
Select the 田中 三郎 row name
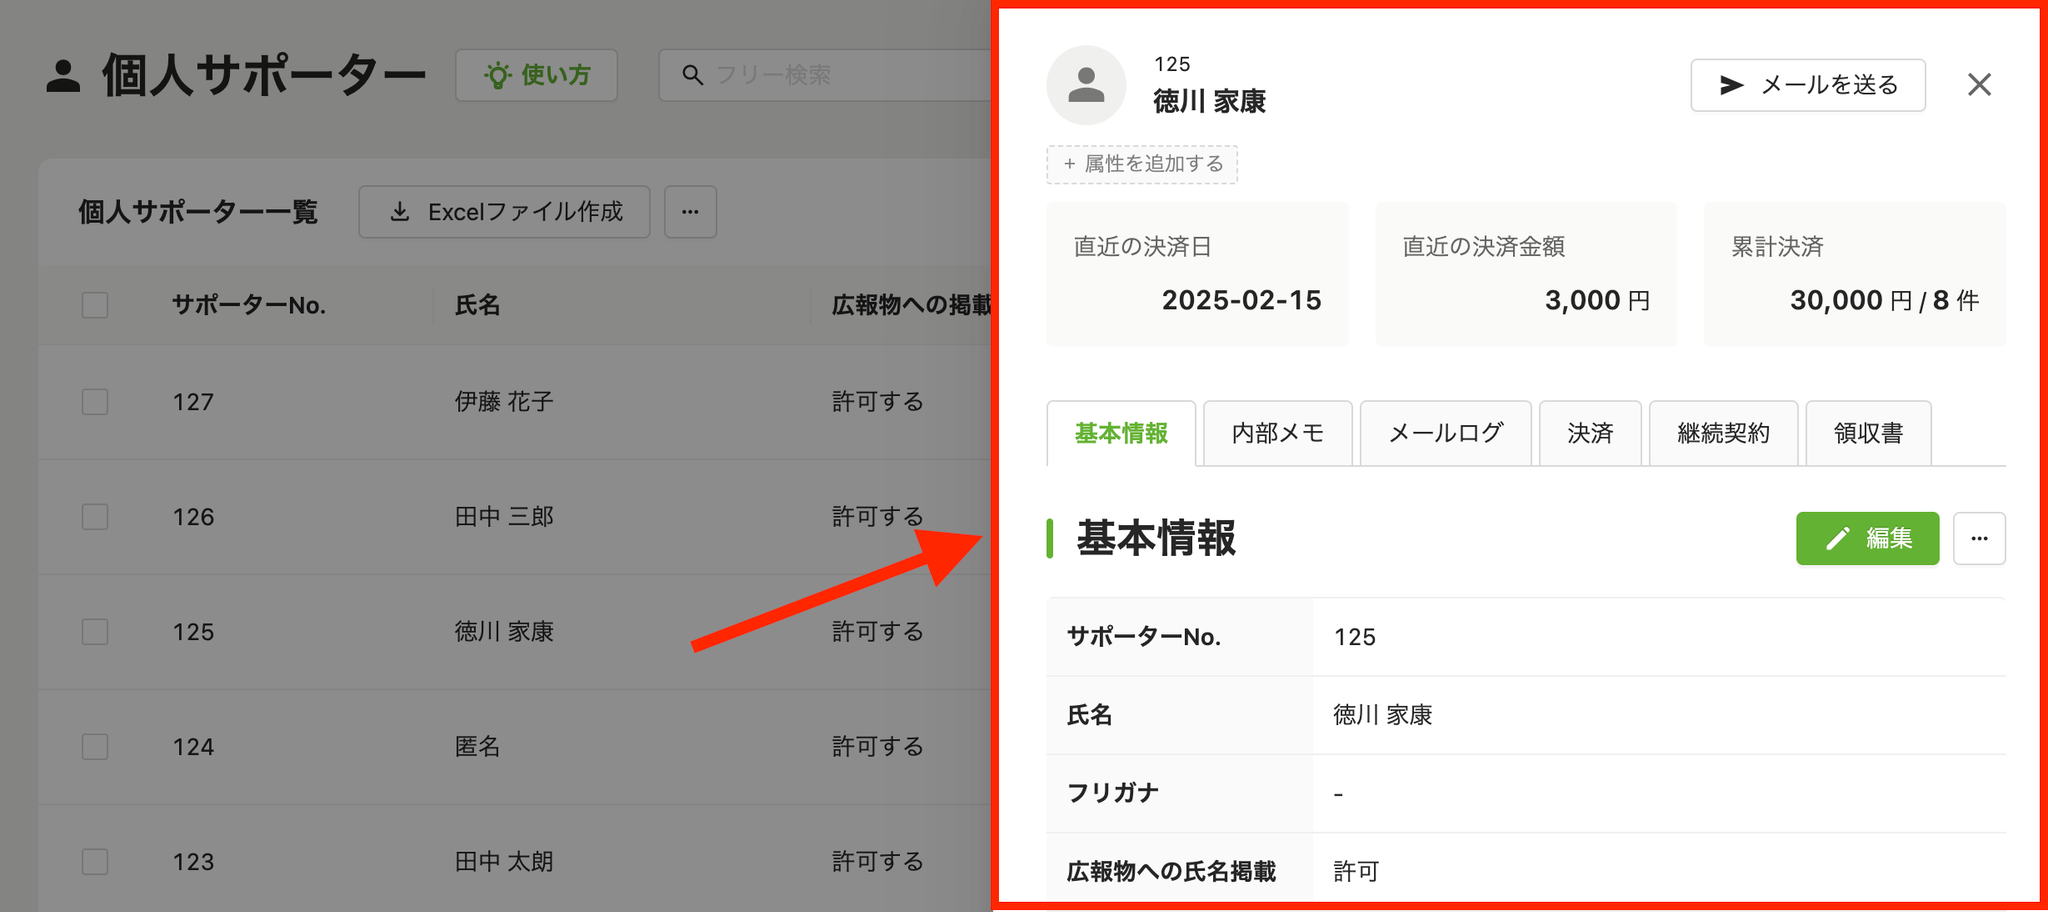504,517
